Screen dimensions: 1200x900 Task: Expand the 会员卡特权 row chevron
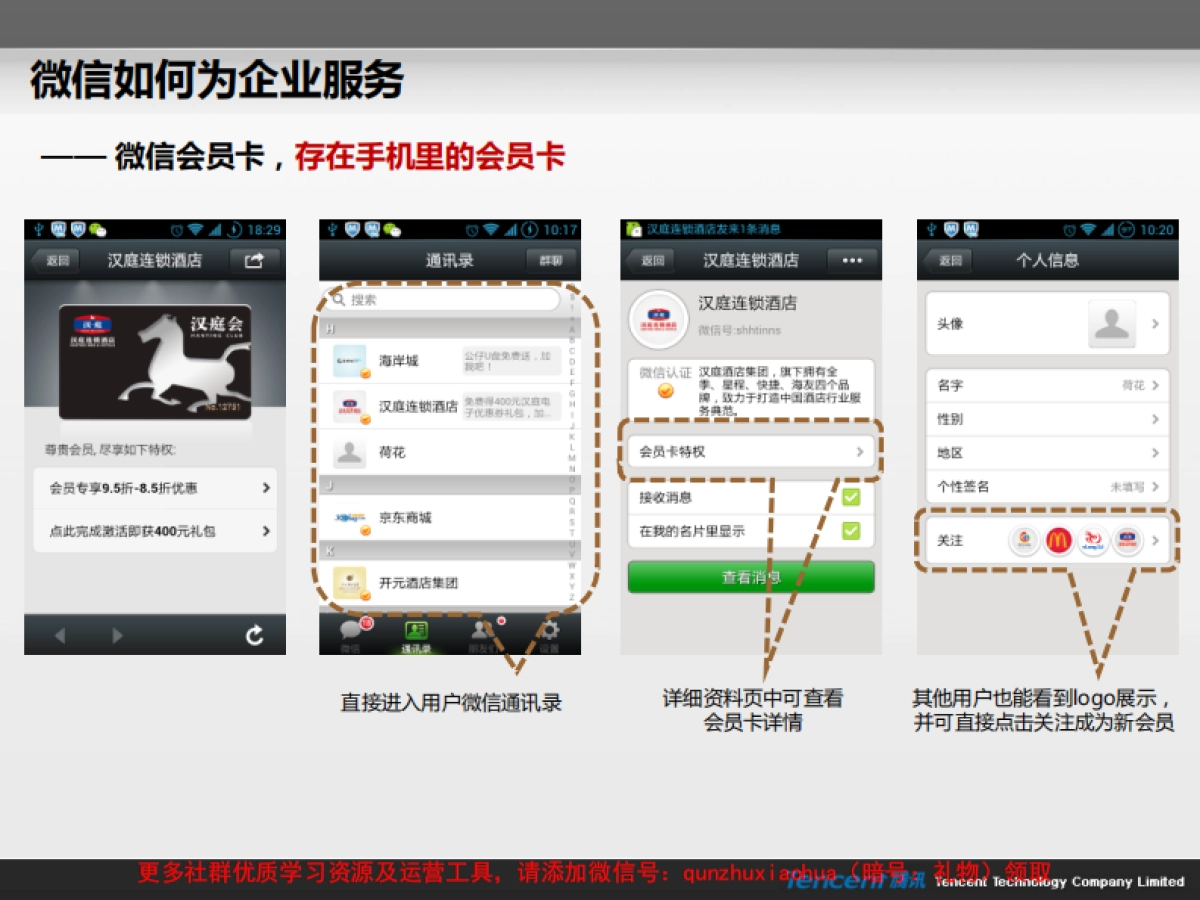click(x=860, y=452)
